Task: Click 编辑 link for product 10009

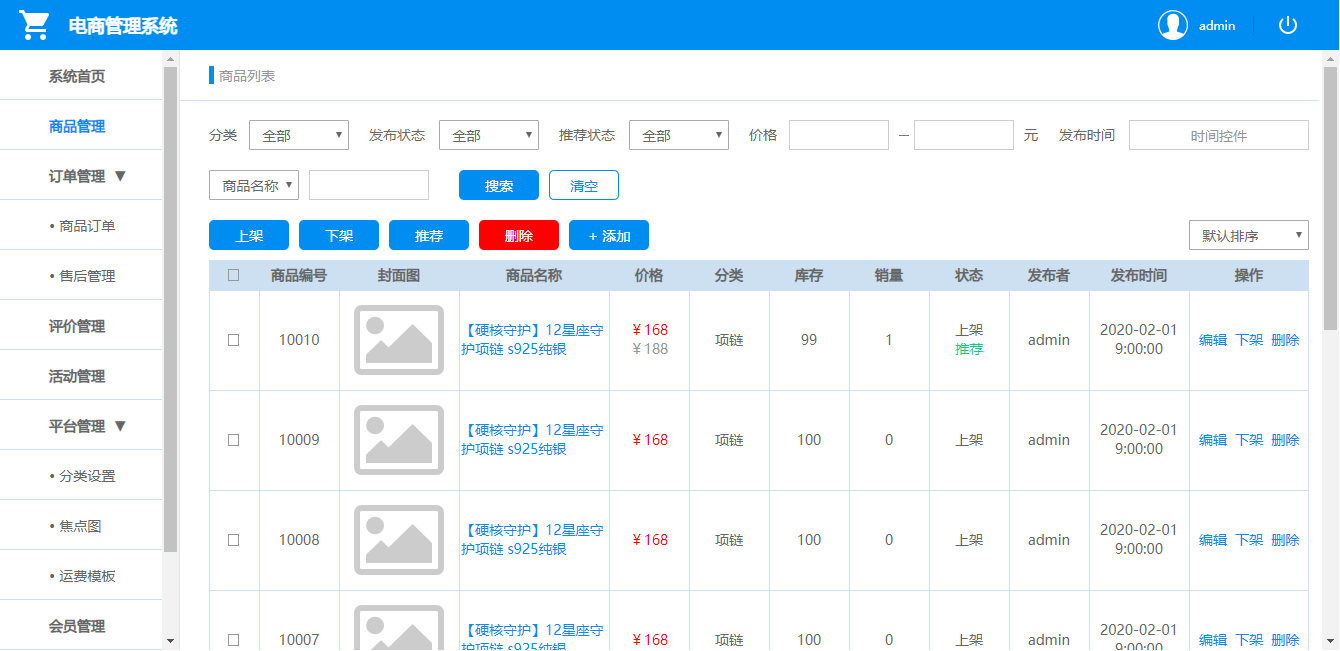Action: pos(1213,440)
